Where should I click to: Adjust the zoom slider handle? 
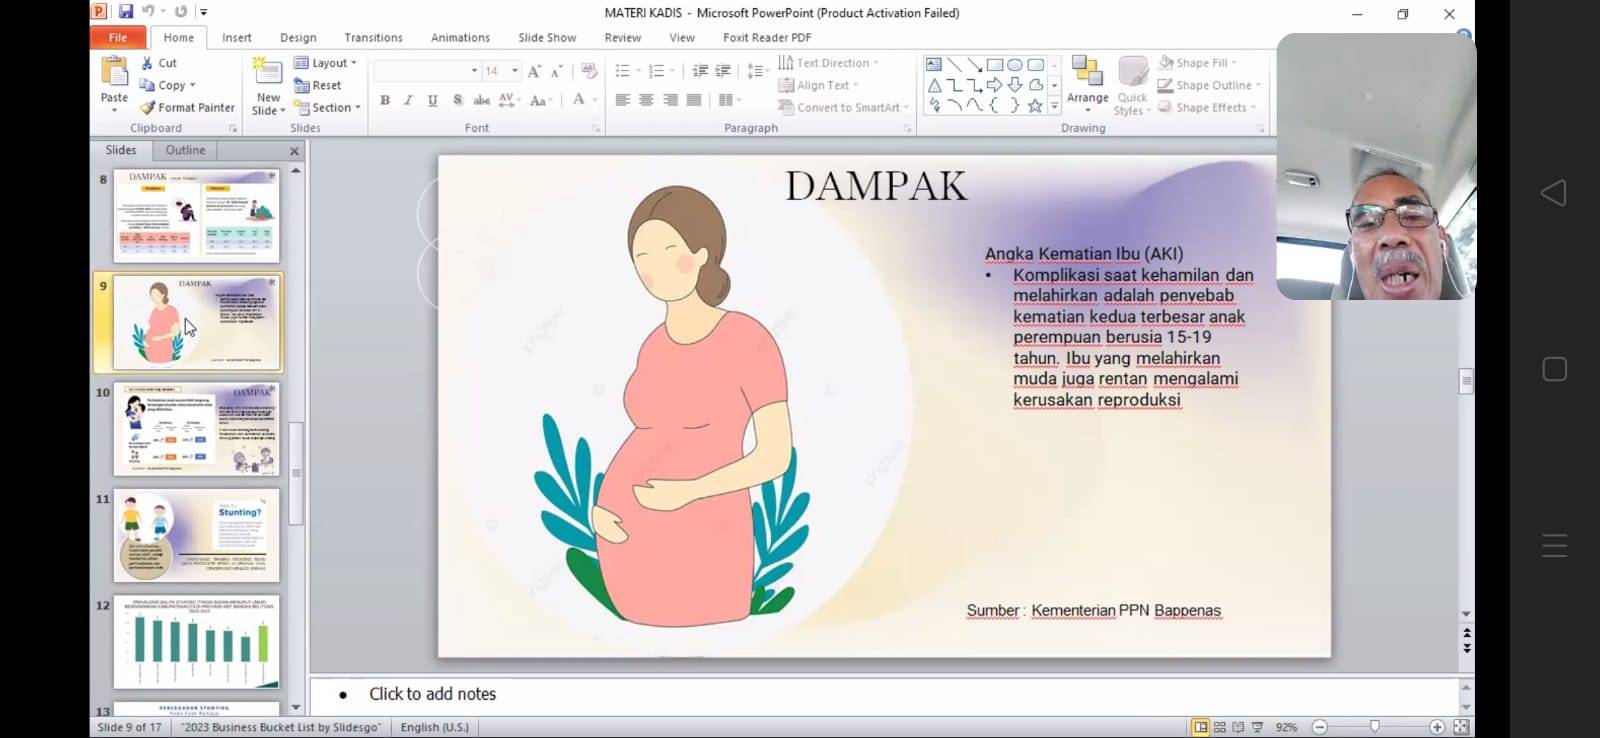tap(1375, 727)
